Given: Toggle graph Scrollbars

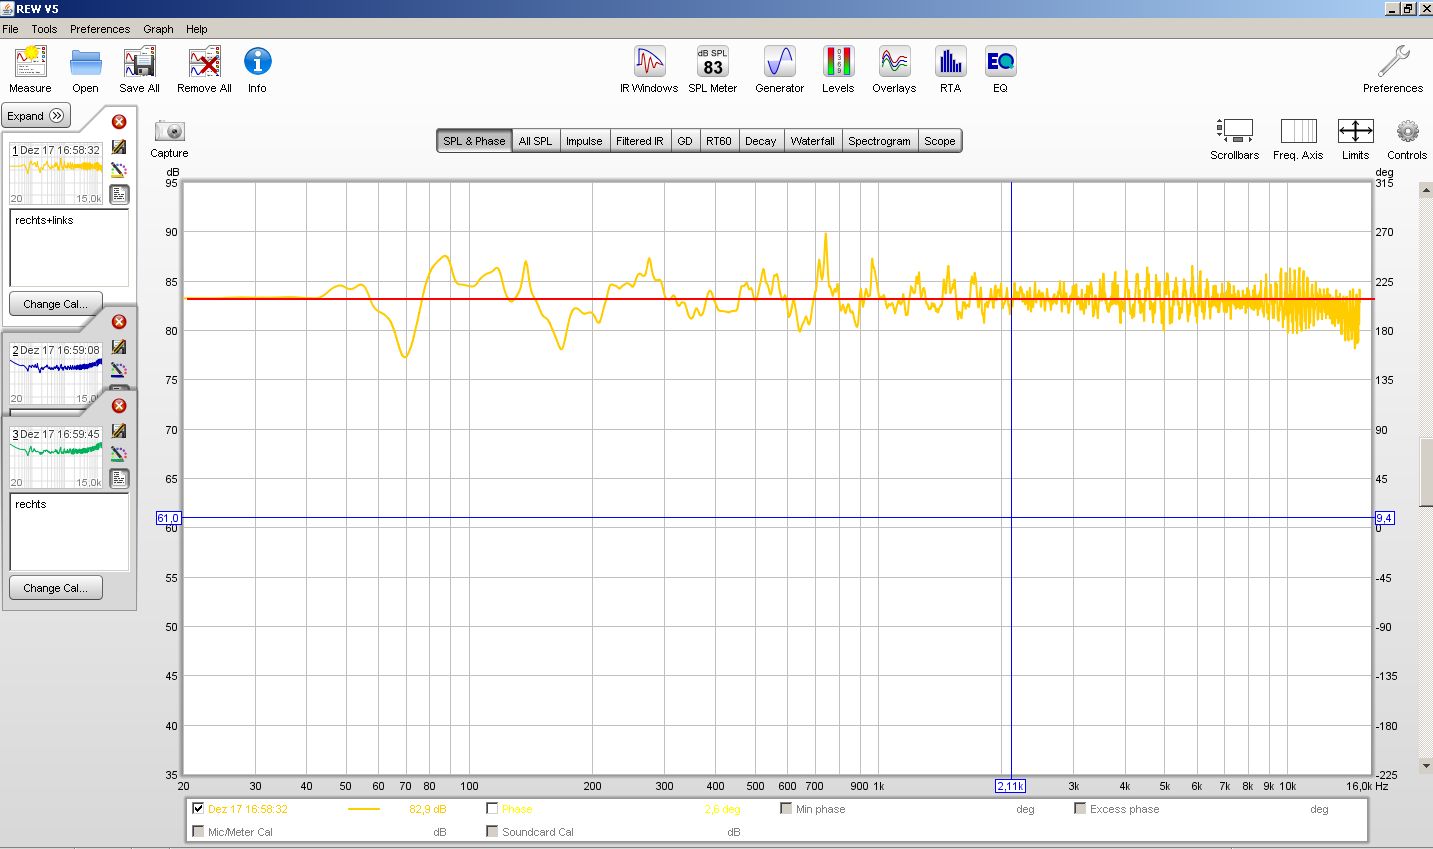Looking at the screenshot, I should [1234, 139].
